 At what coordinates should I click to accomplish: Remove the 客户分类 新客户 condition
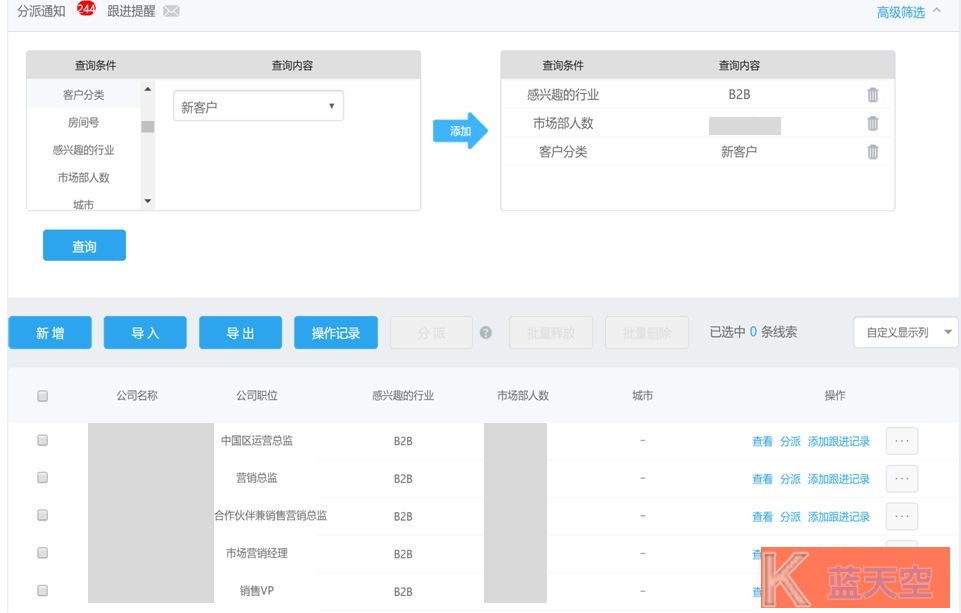872,152
